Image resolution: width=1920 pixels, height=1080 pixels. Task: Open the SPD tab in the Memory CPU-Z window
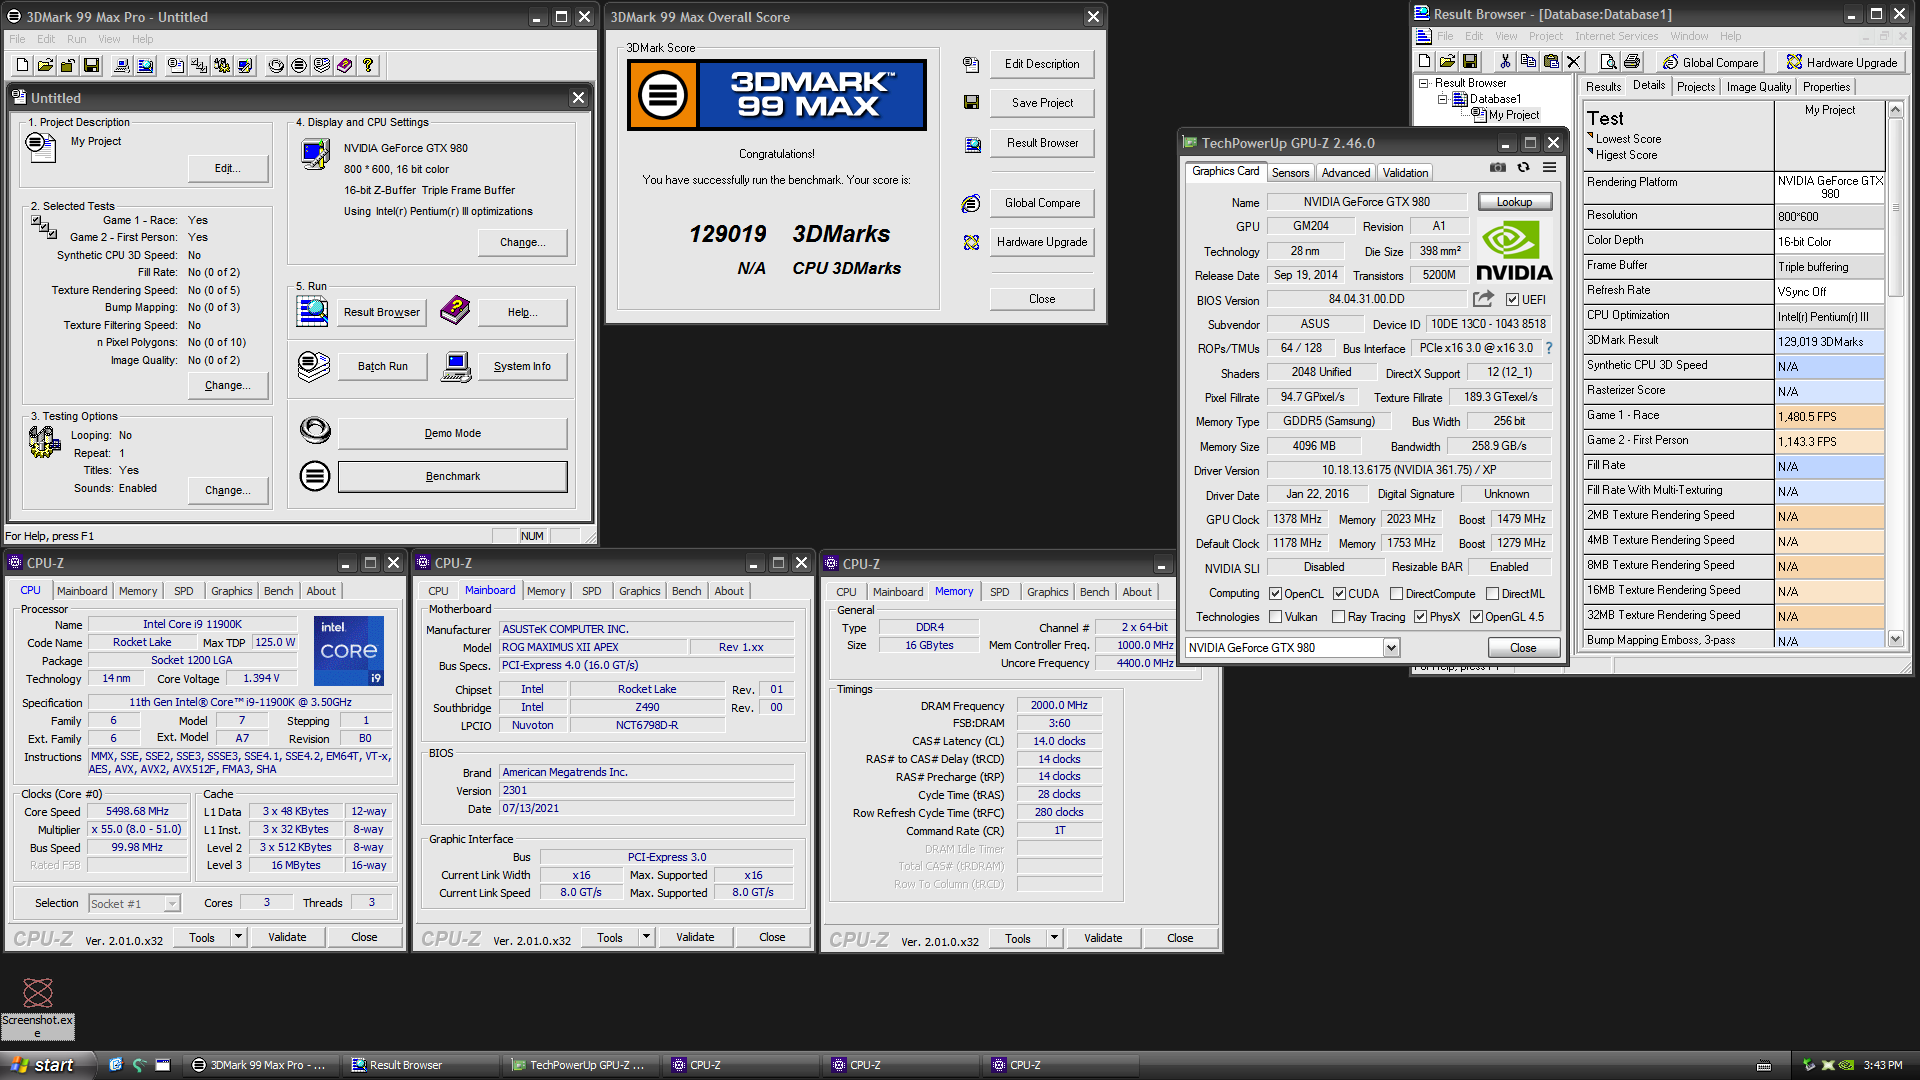[999, 592]
